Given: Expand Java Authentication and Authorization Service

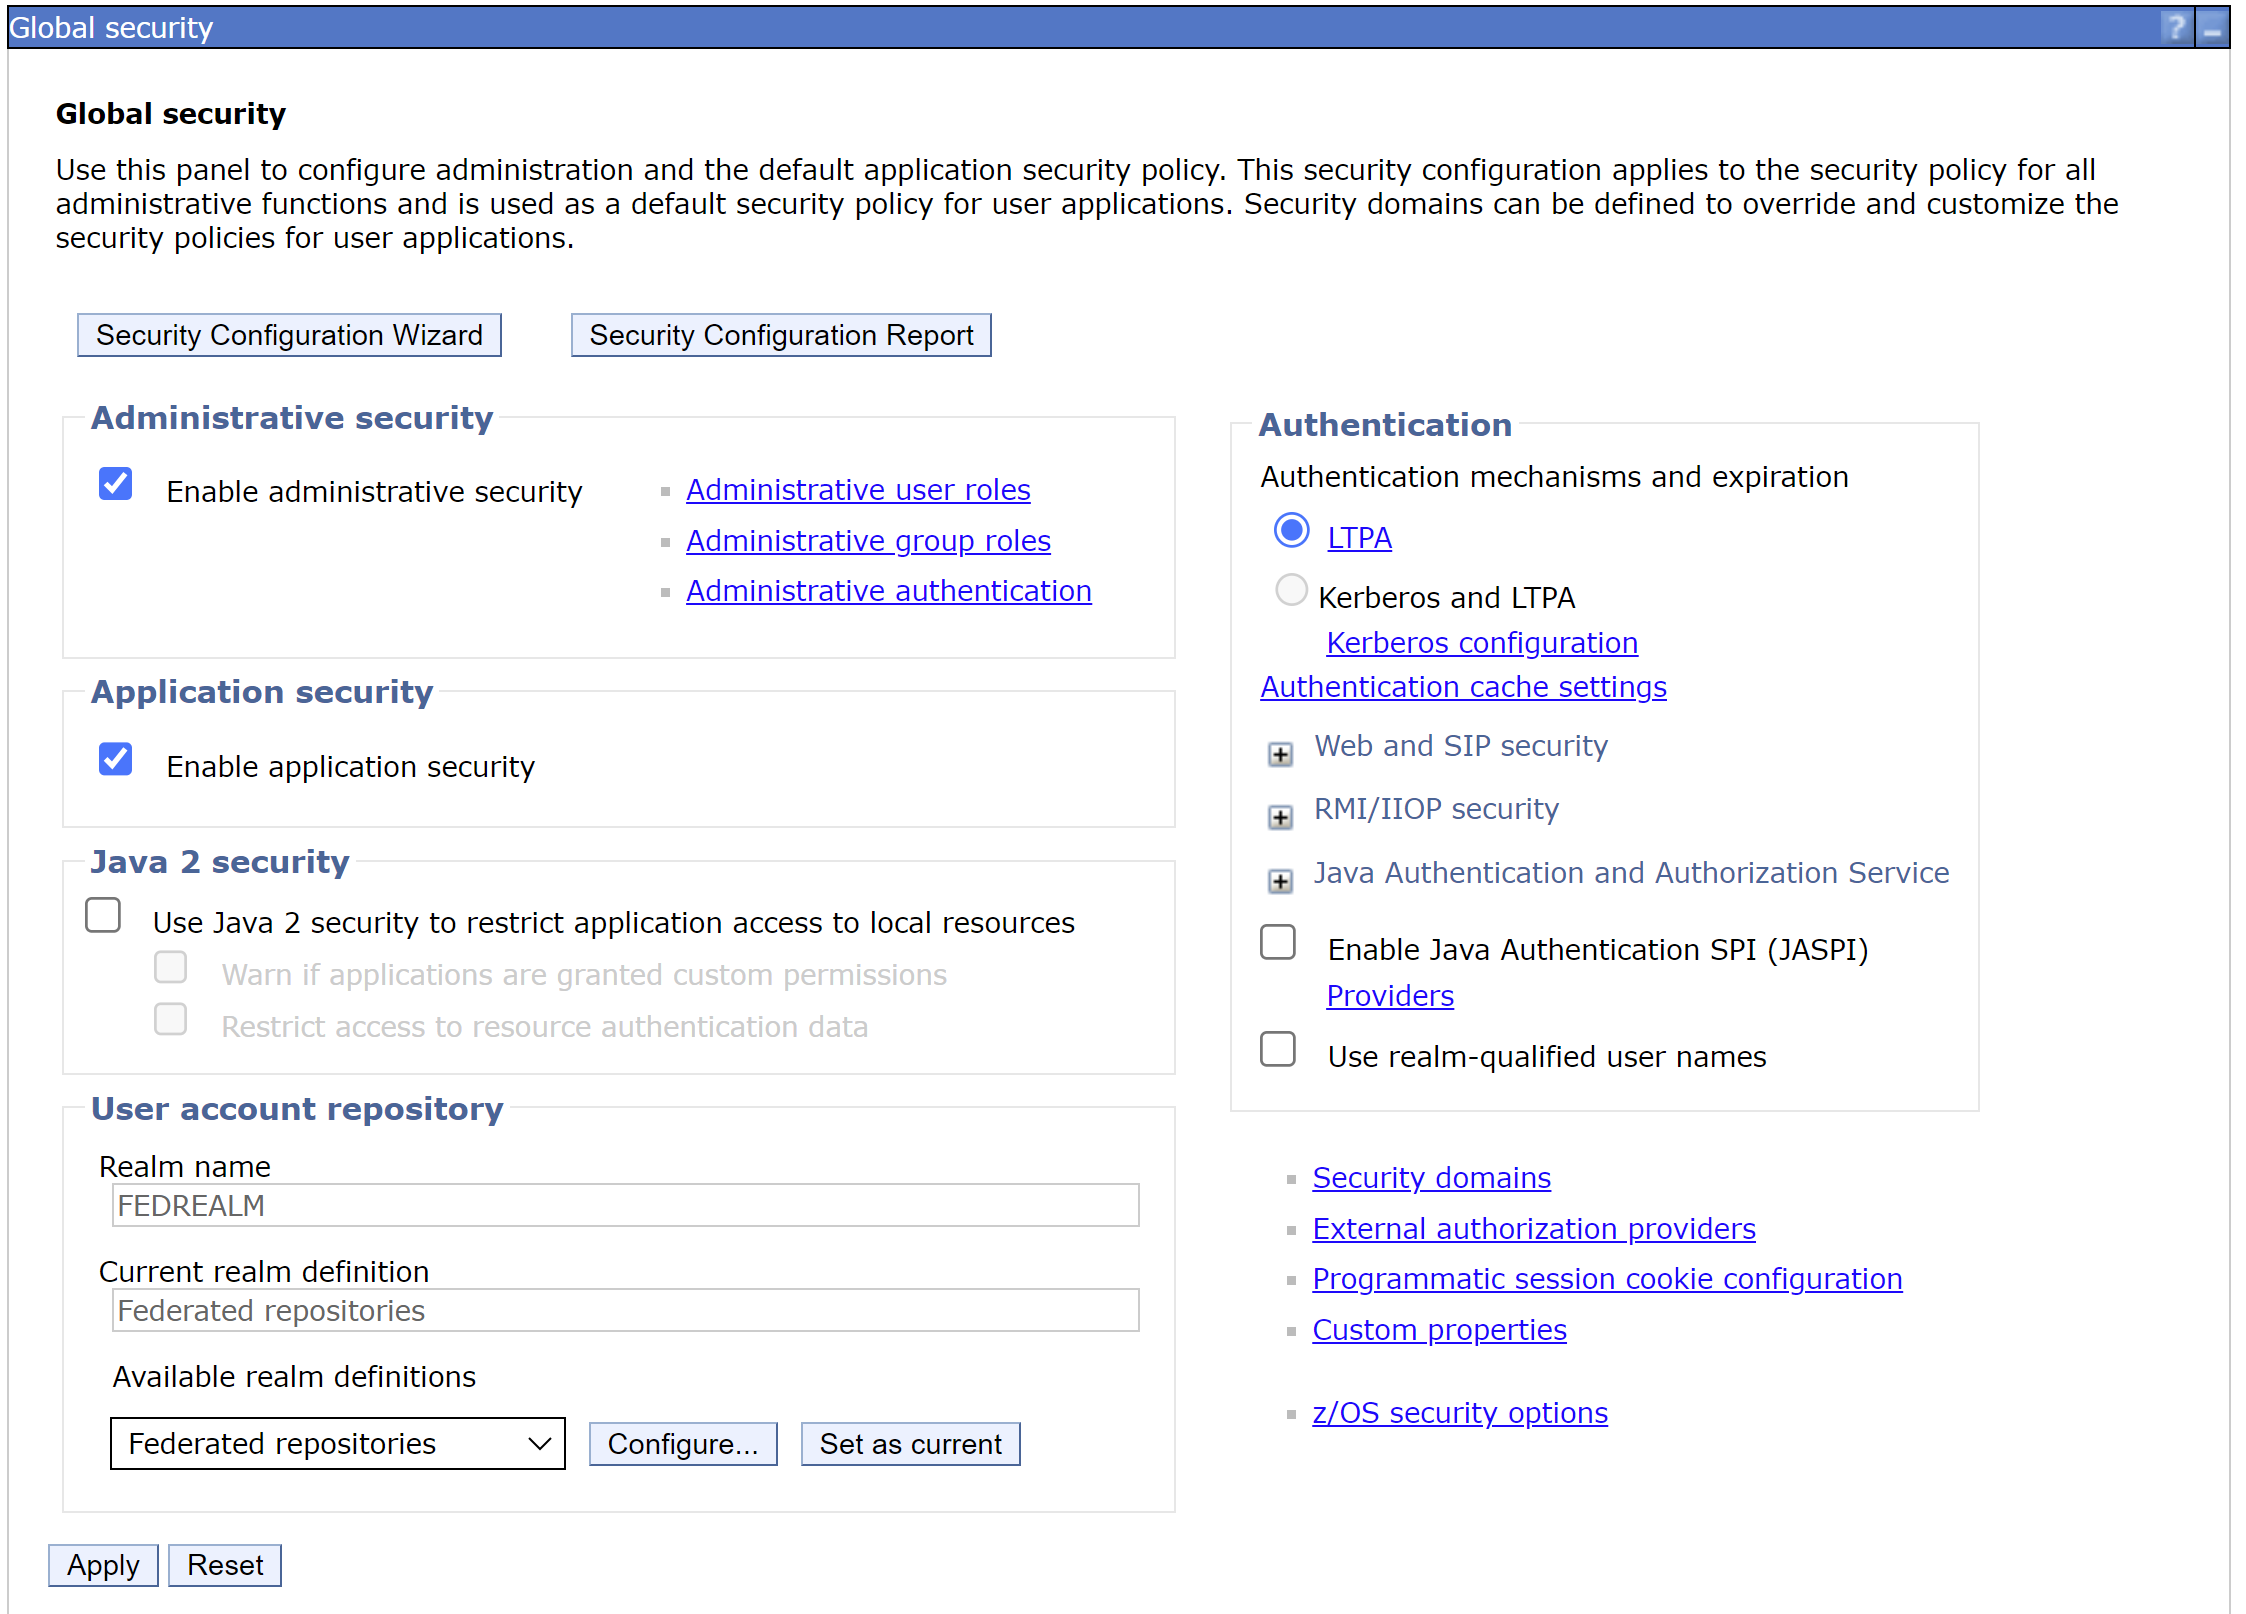Looking at the screenshot, I should tap(1279, 881).
